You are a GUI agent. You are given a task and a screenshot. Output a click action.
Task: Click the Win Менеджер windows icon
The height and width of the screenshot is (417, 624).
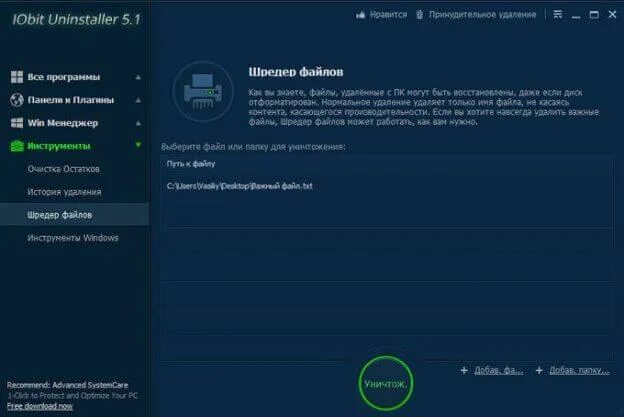point(17,123)
